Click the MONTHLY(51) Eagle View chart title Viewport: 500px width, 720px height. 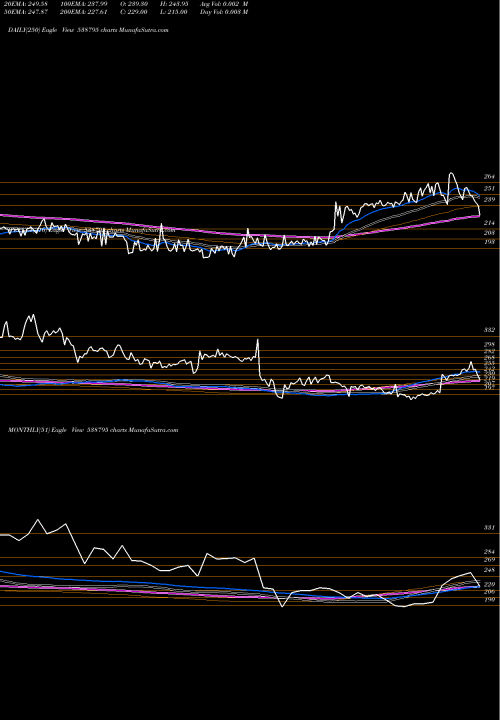[x=93, y=430]
